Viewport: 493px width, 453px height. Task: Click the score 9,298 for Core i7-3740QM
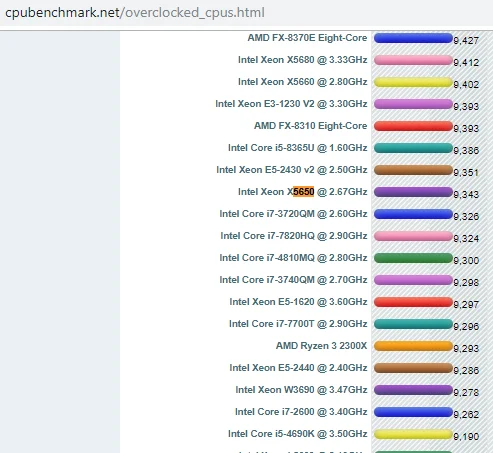coord(466,283)
